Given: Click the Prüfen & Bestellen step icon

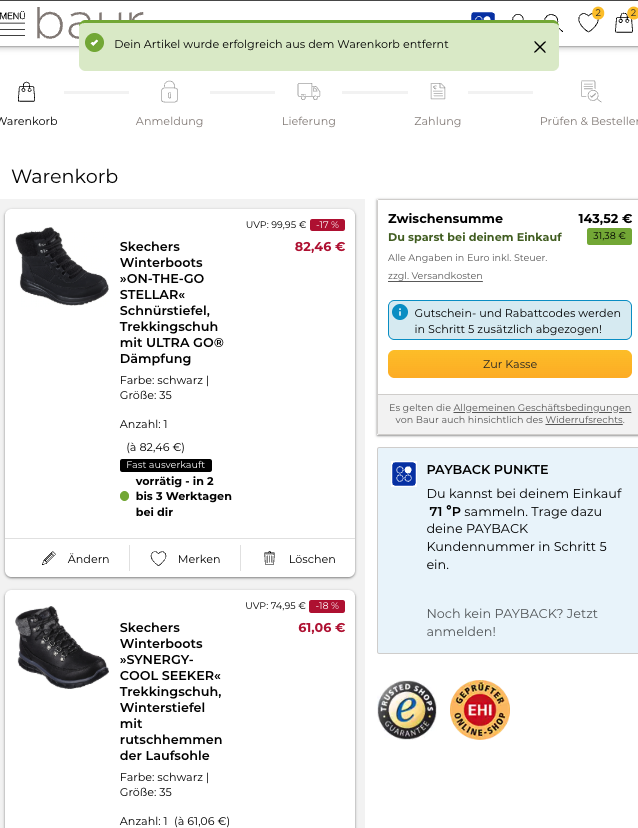Looking at the screenshot, I should coord(589,92).
